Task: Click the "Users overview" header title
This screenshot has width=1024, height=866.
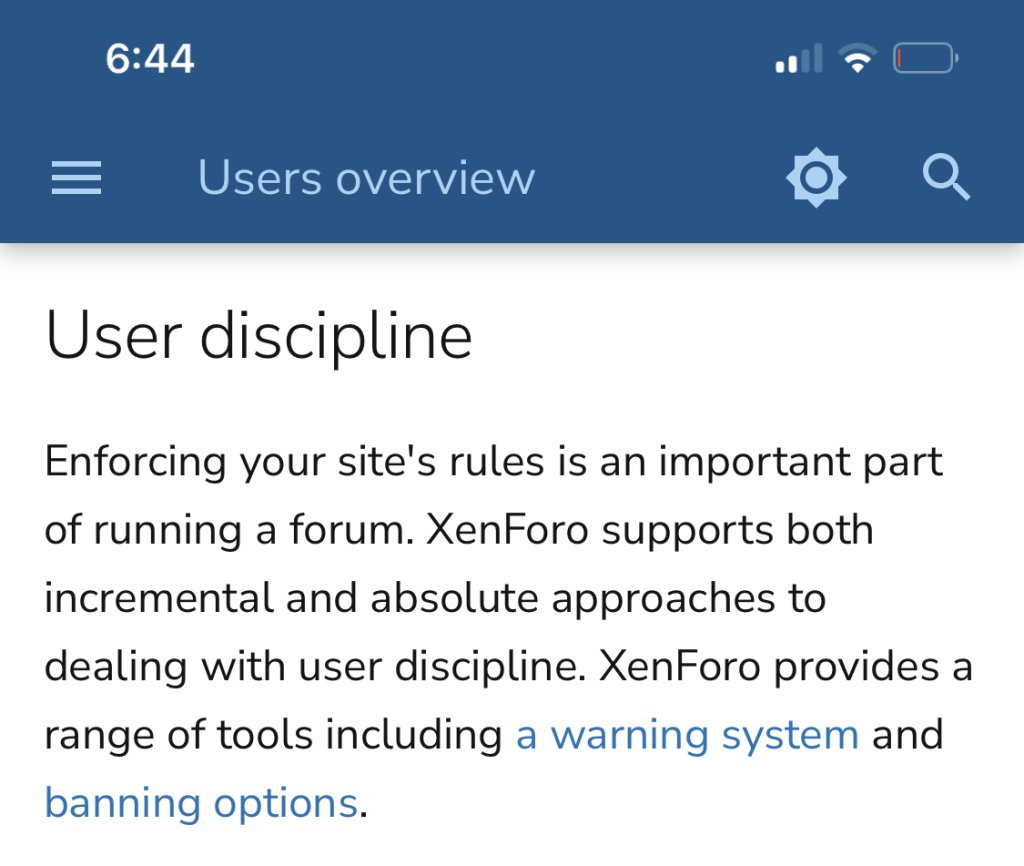Action: coord(366,179)
